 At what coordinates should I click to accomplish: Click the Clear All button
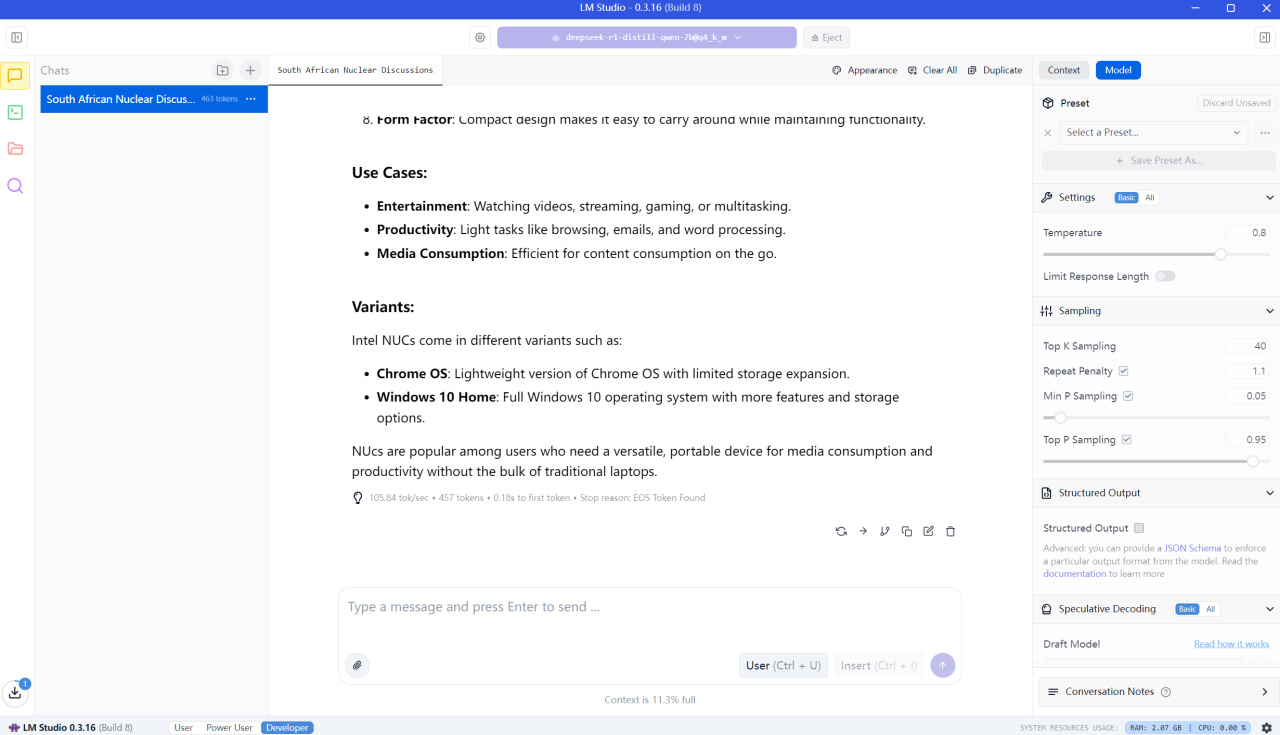(932, 70)
